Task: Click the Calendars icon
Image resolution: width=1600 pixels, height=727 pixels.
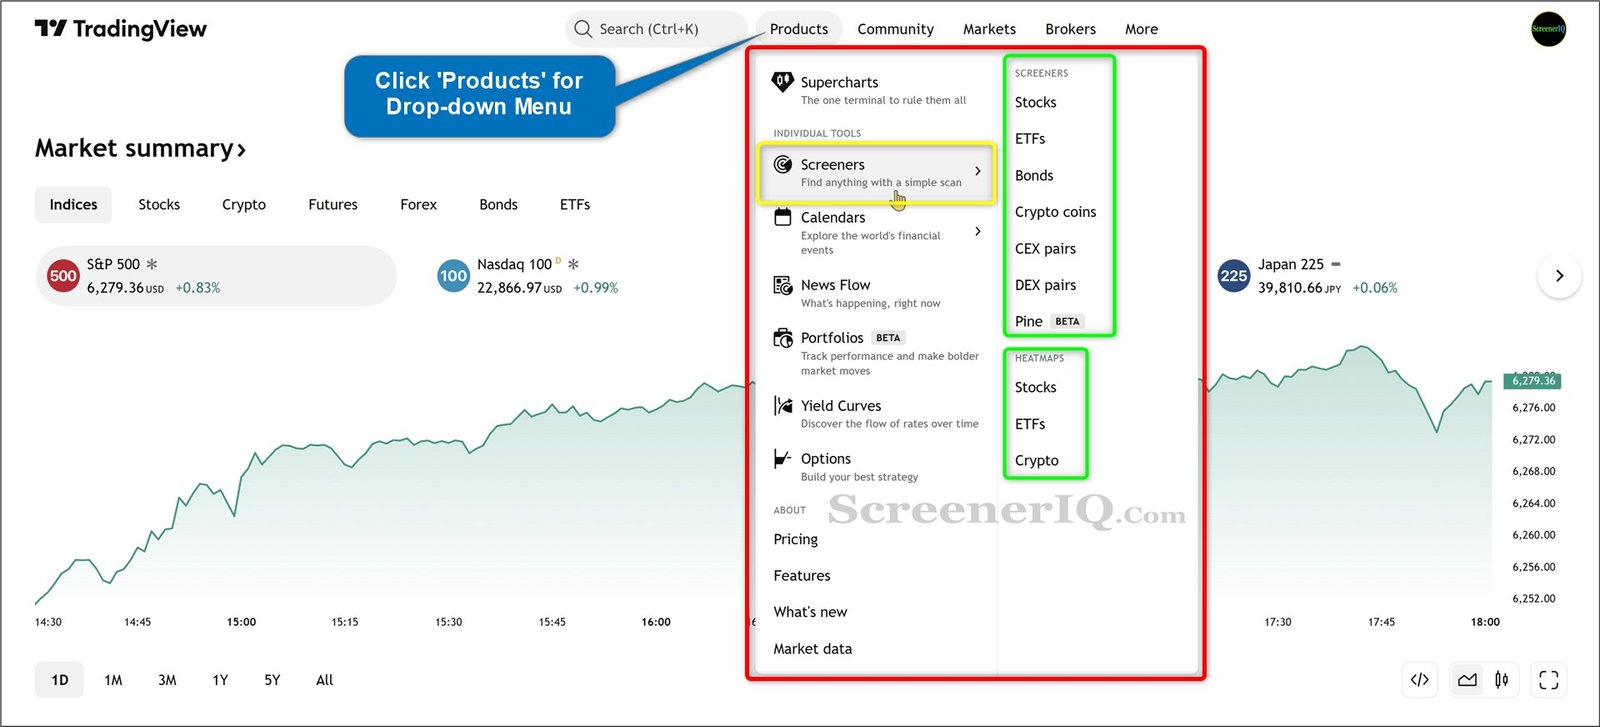Action: coord(783,217)
